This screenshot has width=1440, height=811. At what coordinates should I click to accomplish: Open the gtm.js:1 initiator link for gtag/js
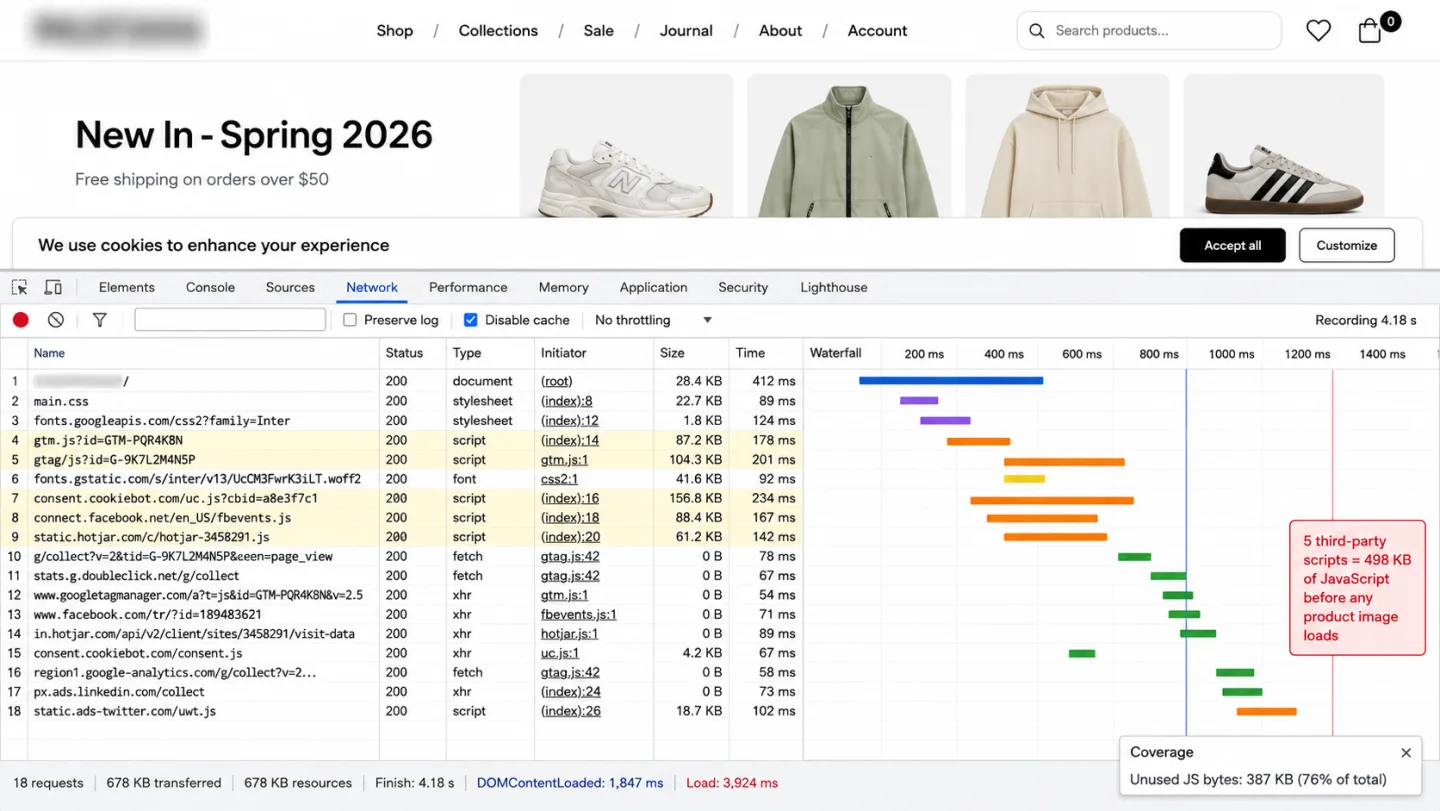(564, 460)
